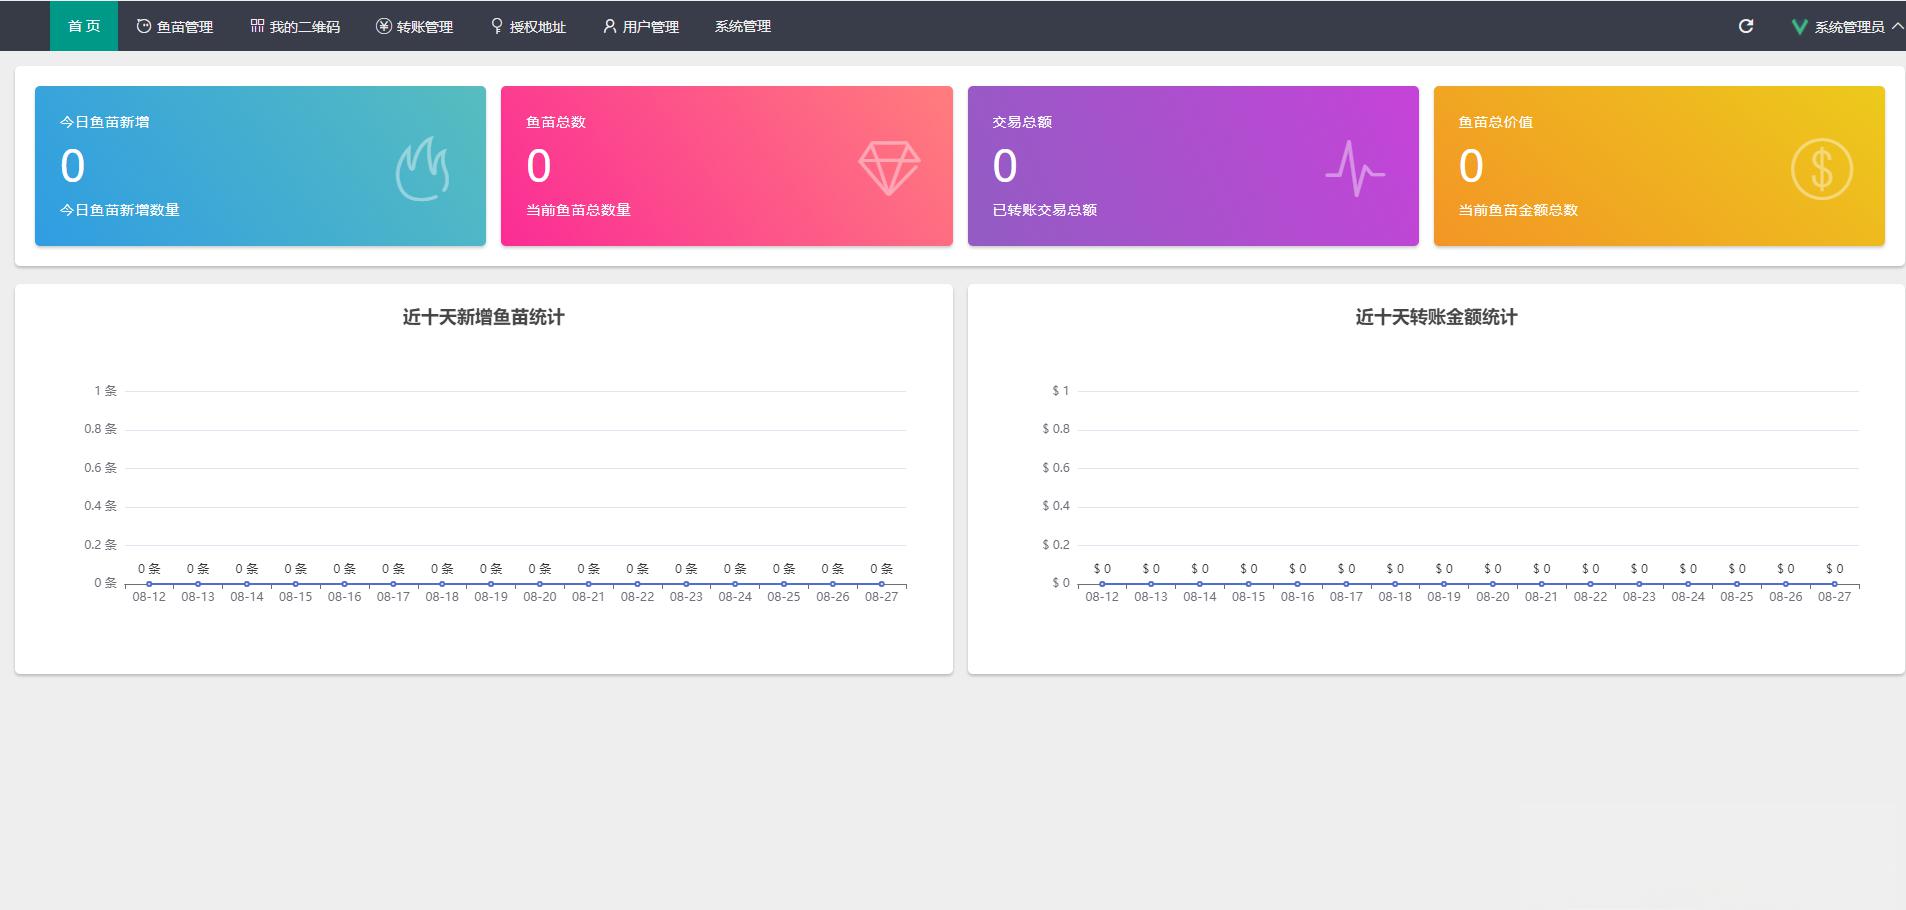The height and width of the screenshot is (910, 1906).
Task: Click the 08-12 data point in 转账 chart
Action: [x=1102, y=583]
